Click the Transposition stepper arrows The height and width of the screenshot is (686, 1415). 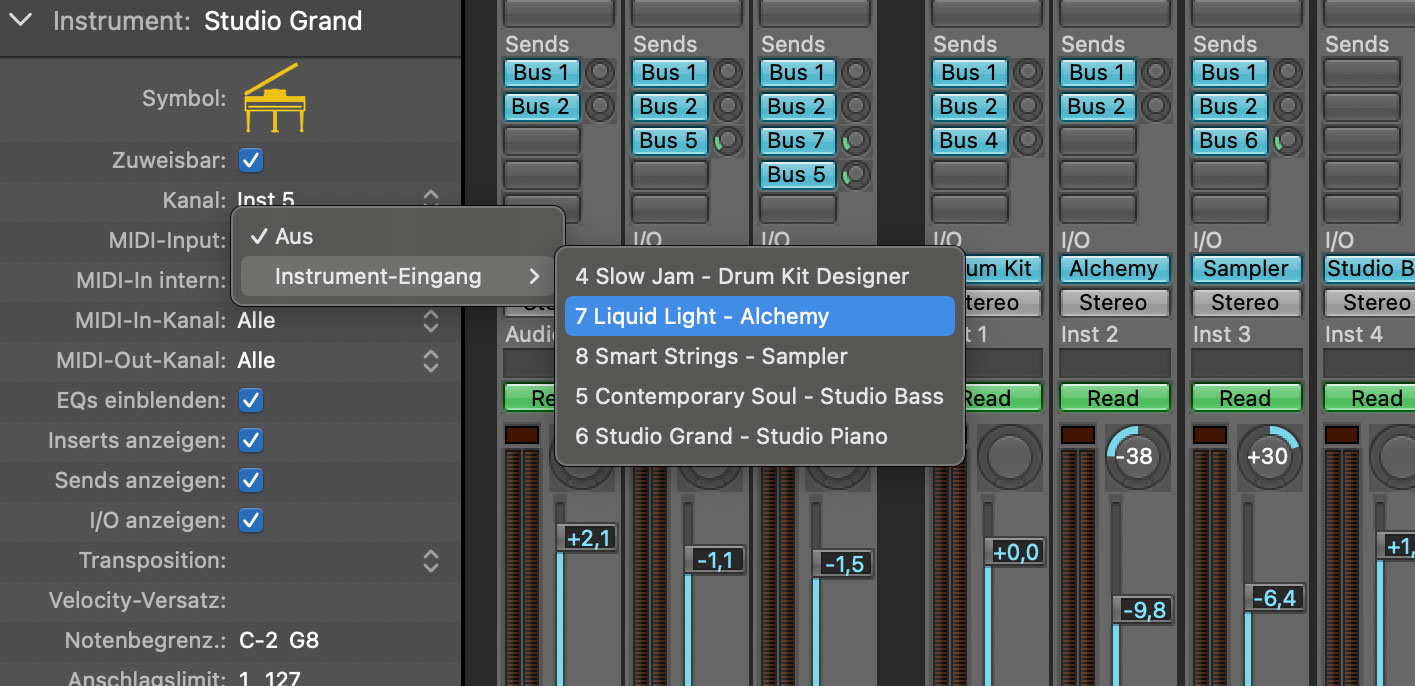pyautogui.click(x=431, y=560)
